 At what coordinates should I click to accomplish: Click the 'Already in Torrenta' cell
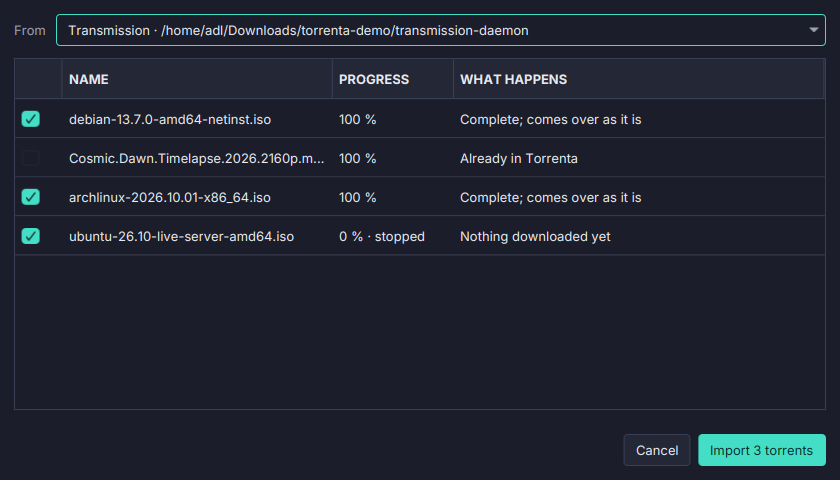click(x=519, y=159)
